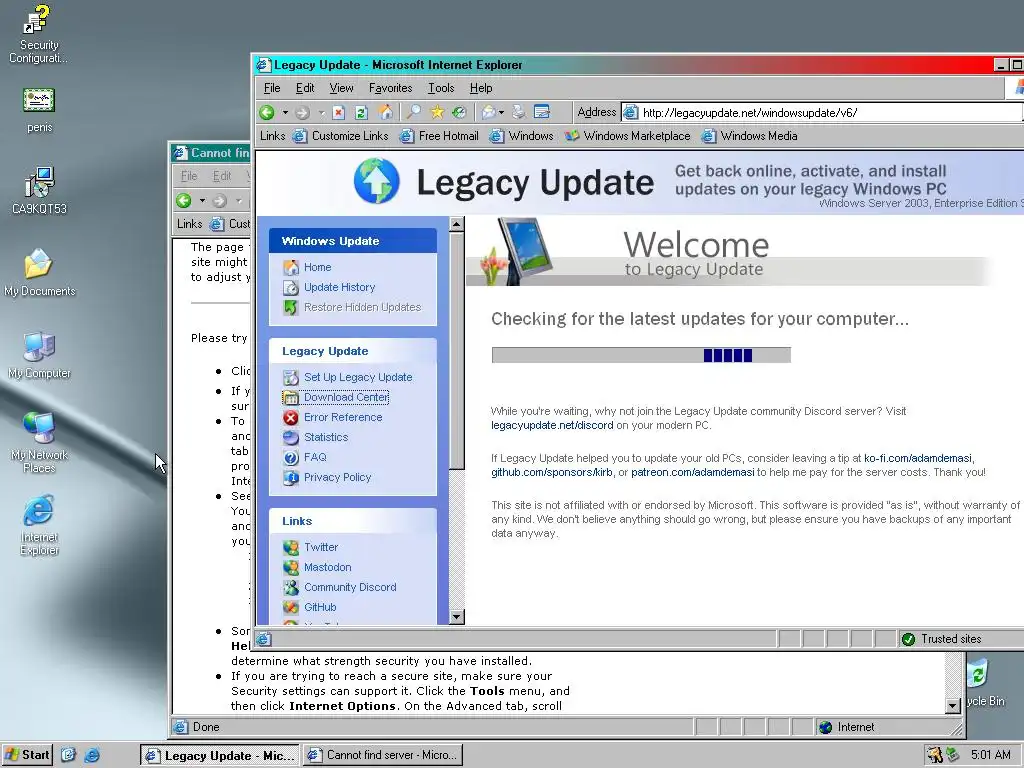Click the Windows Media links bar shortcut
1024x768 pixels.
click(750, 136)
